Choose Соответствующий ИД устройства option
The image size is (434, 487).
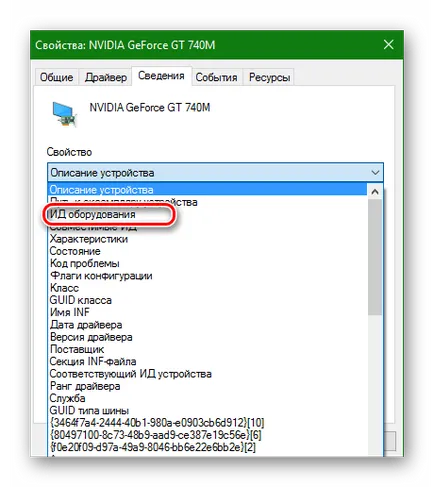coord(208,374)
